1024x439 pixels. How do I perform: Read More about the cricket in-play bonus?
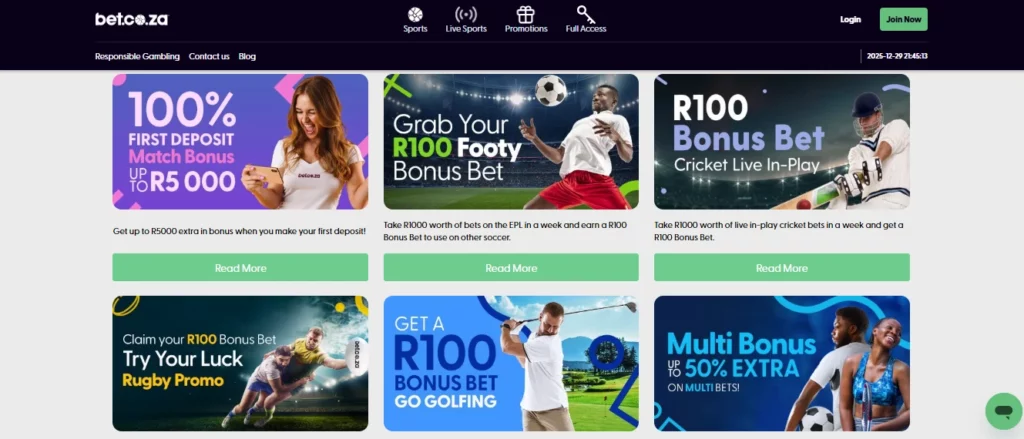point(782,268)
